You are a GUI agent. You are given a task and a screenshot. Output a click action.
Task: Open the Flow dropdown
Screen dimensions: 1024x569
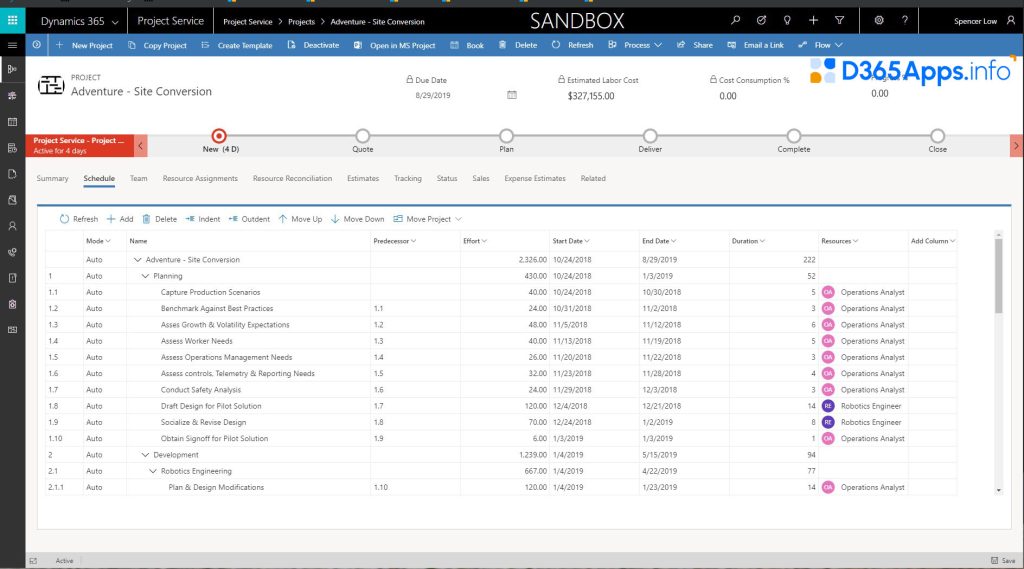click(x=820, y=45)
